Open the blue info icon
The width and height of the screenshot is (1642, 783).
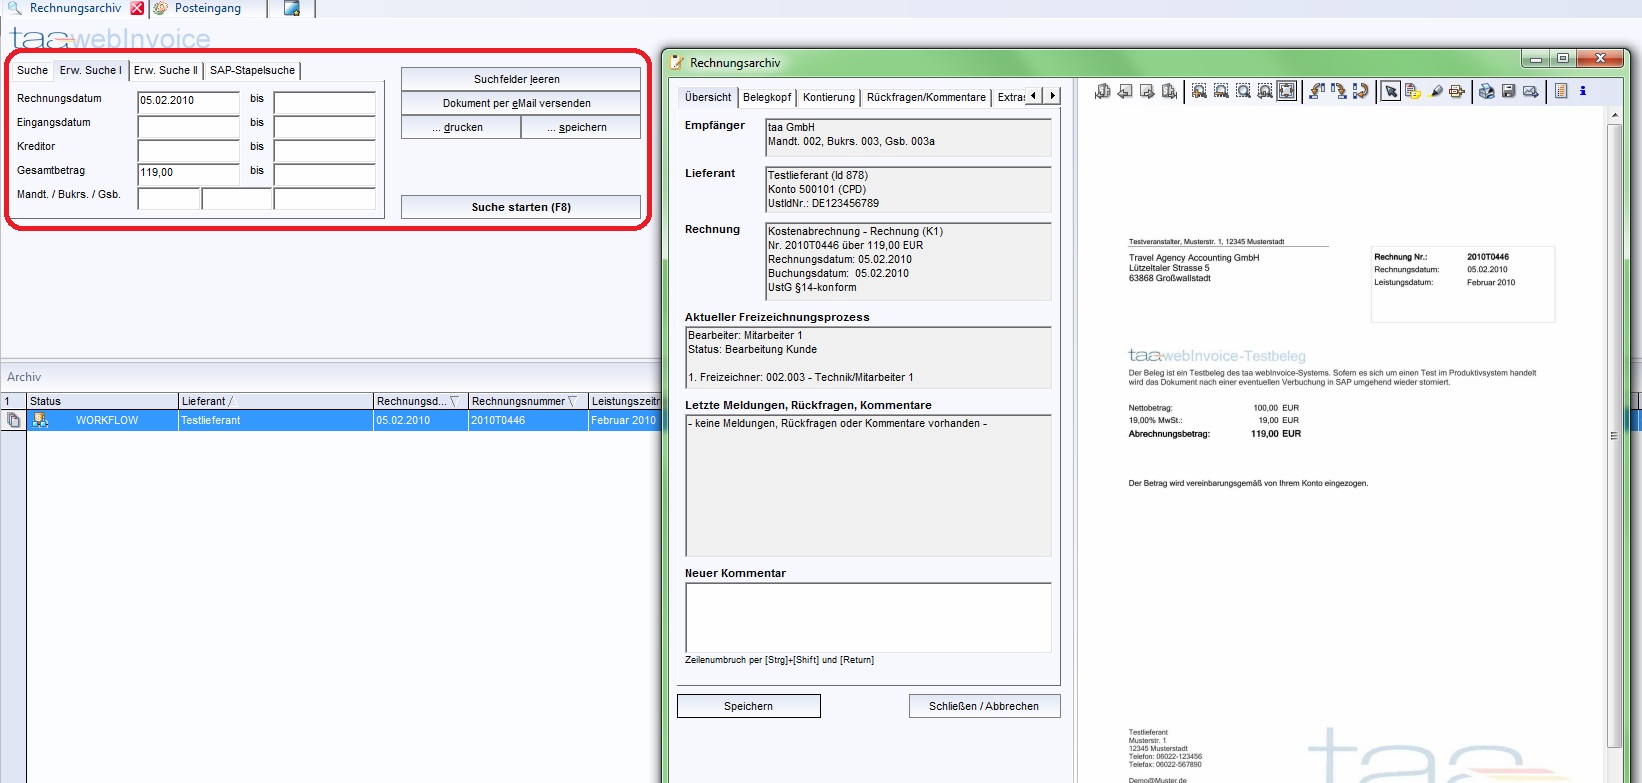point(1583,91)
